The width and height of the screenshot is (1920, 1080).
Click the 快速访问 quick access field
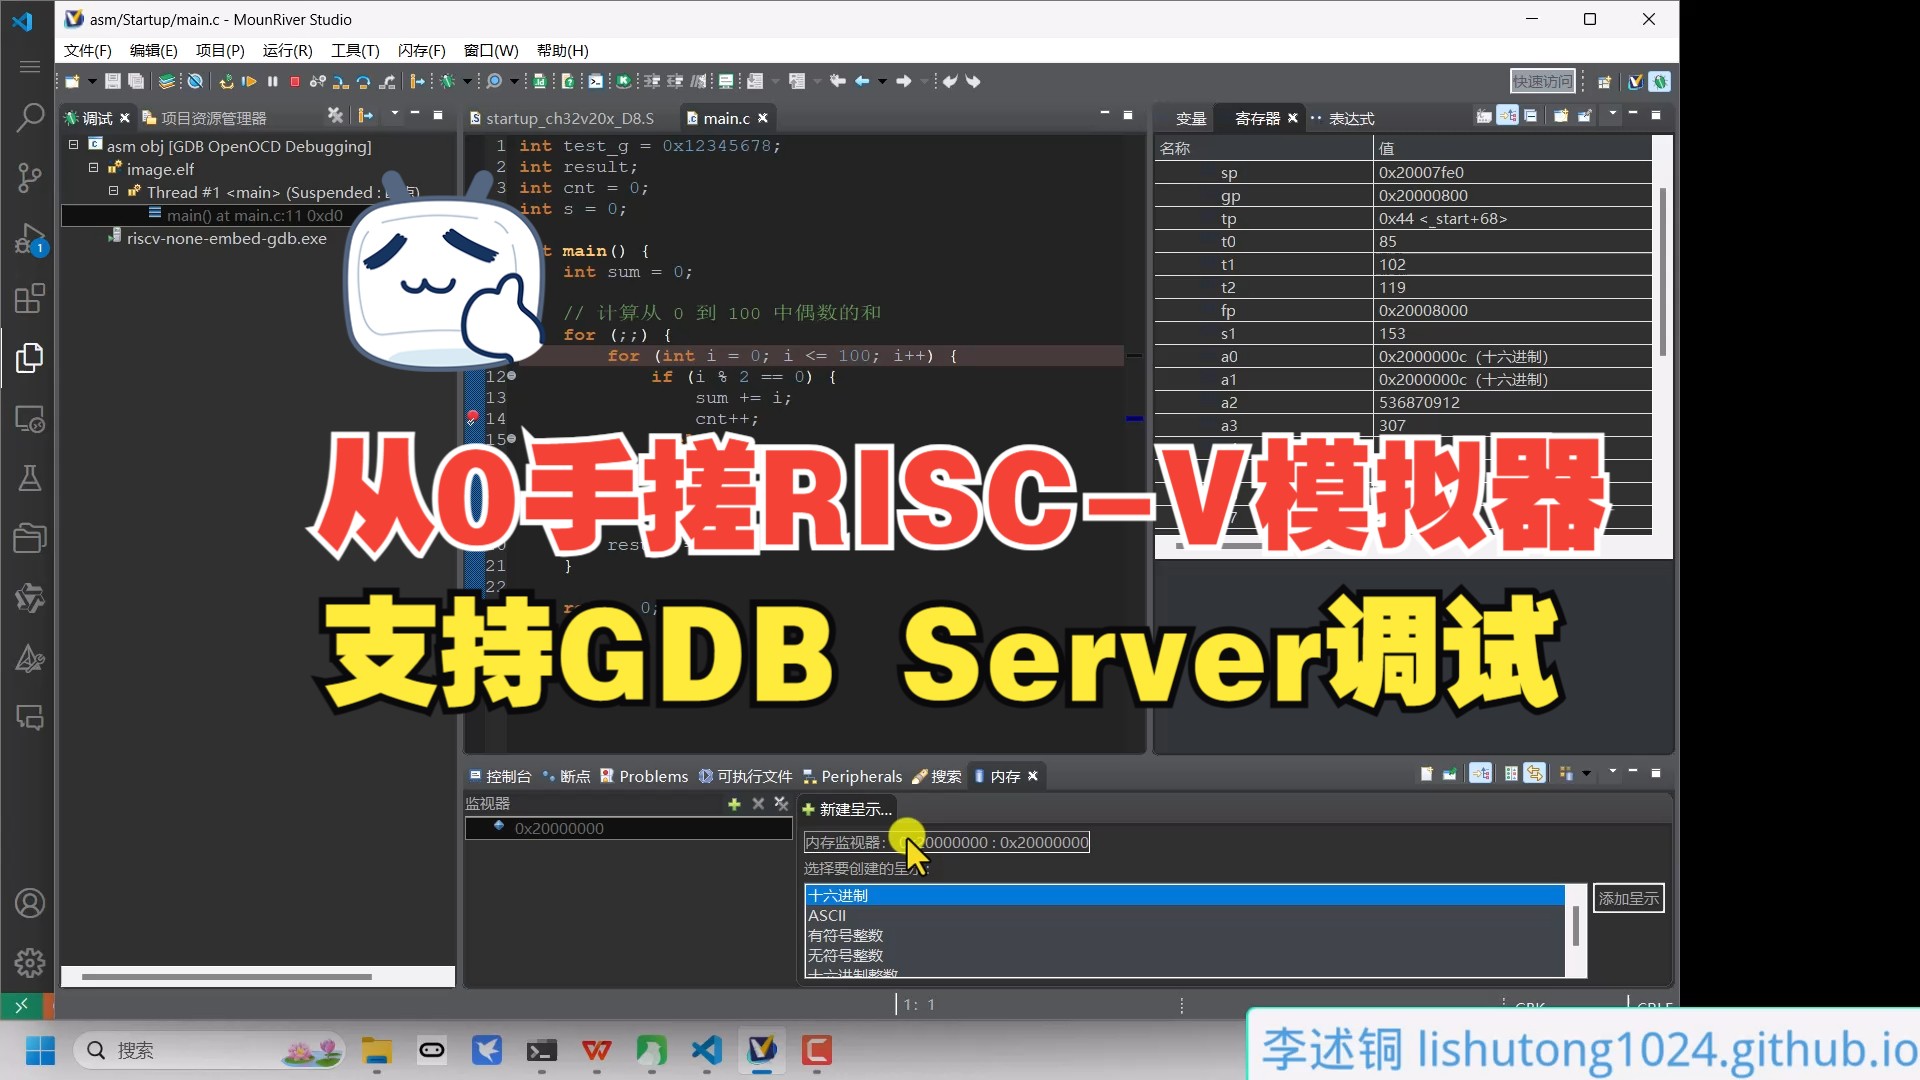(1542, 81)
